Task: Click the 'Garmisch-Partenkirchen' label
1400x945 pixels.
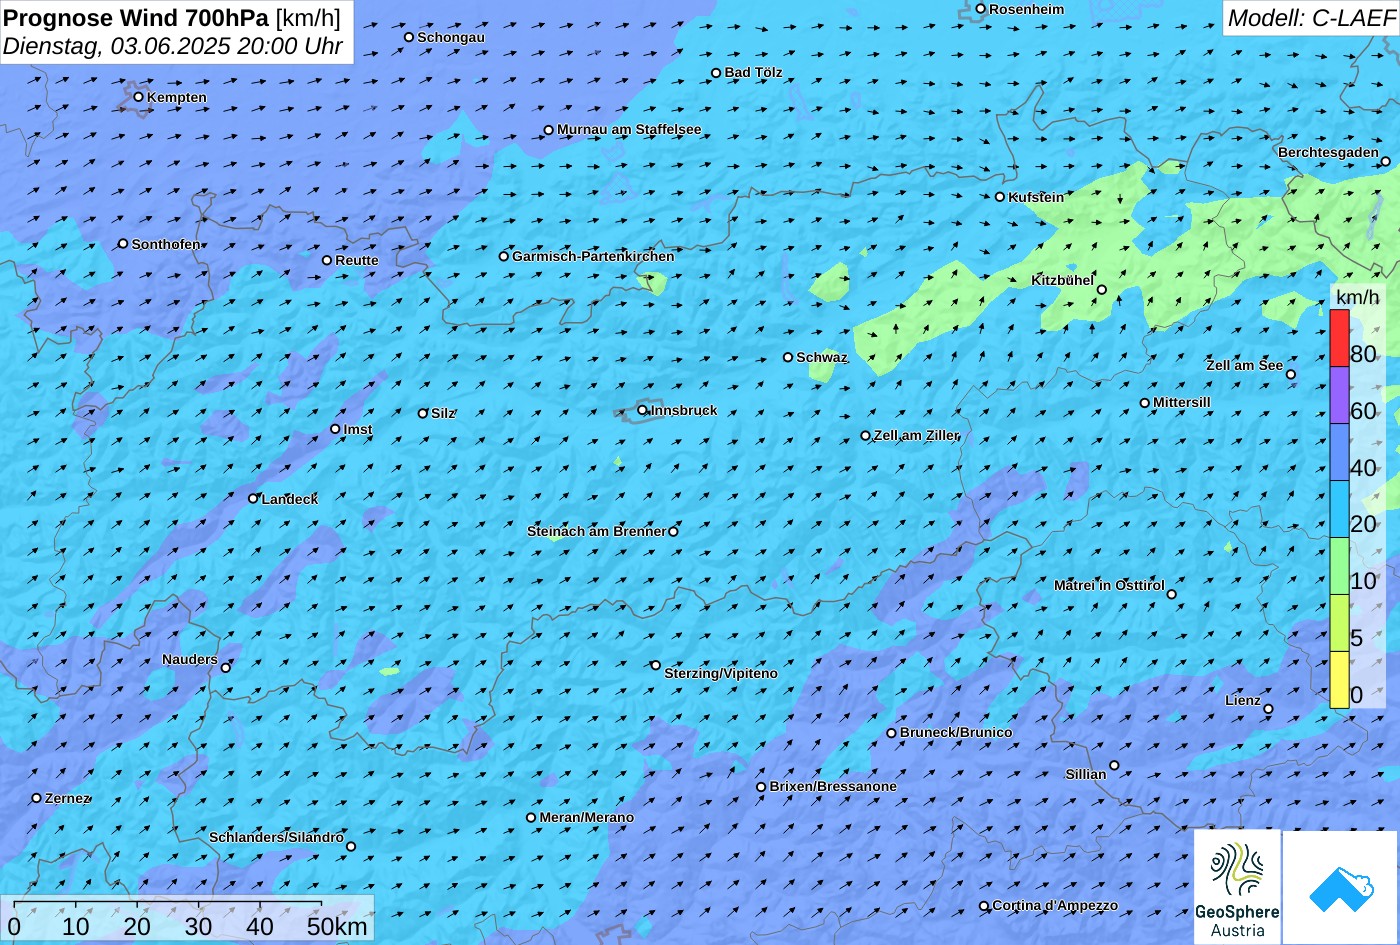Action: [x=593, y=256]
